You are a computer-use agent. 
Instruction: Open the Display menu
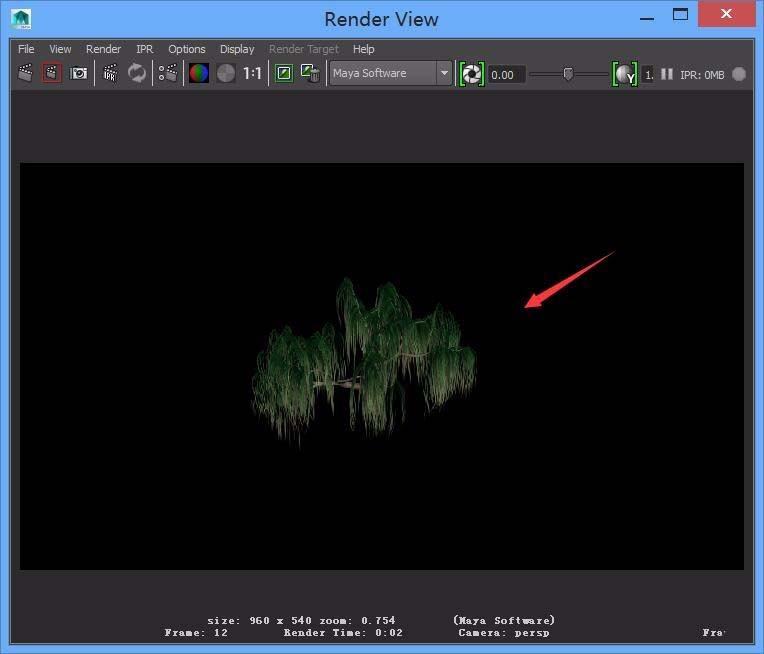(x=237, y=49)
